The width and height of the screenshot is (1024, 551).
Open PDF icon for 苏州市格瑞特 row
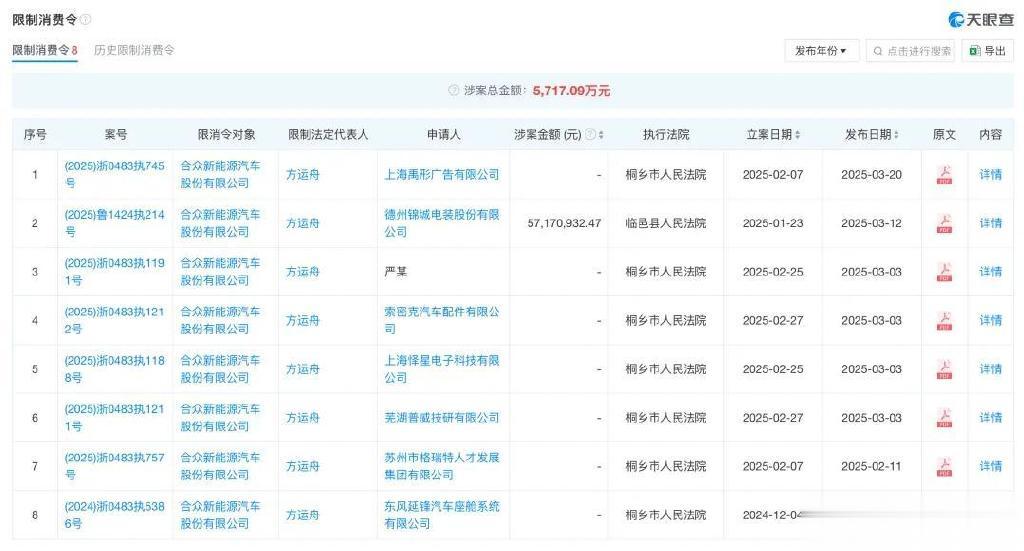(944, 466)
